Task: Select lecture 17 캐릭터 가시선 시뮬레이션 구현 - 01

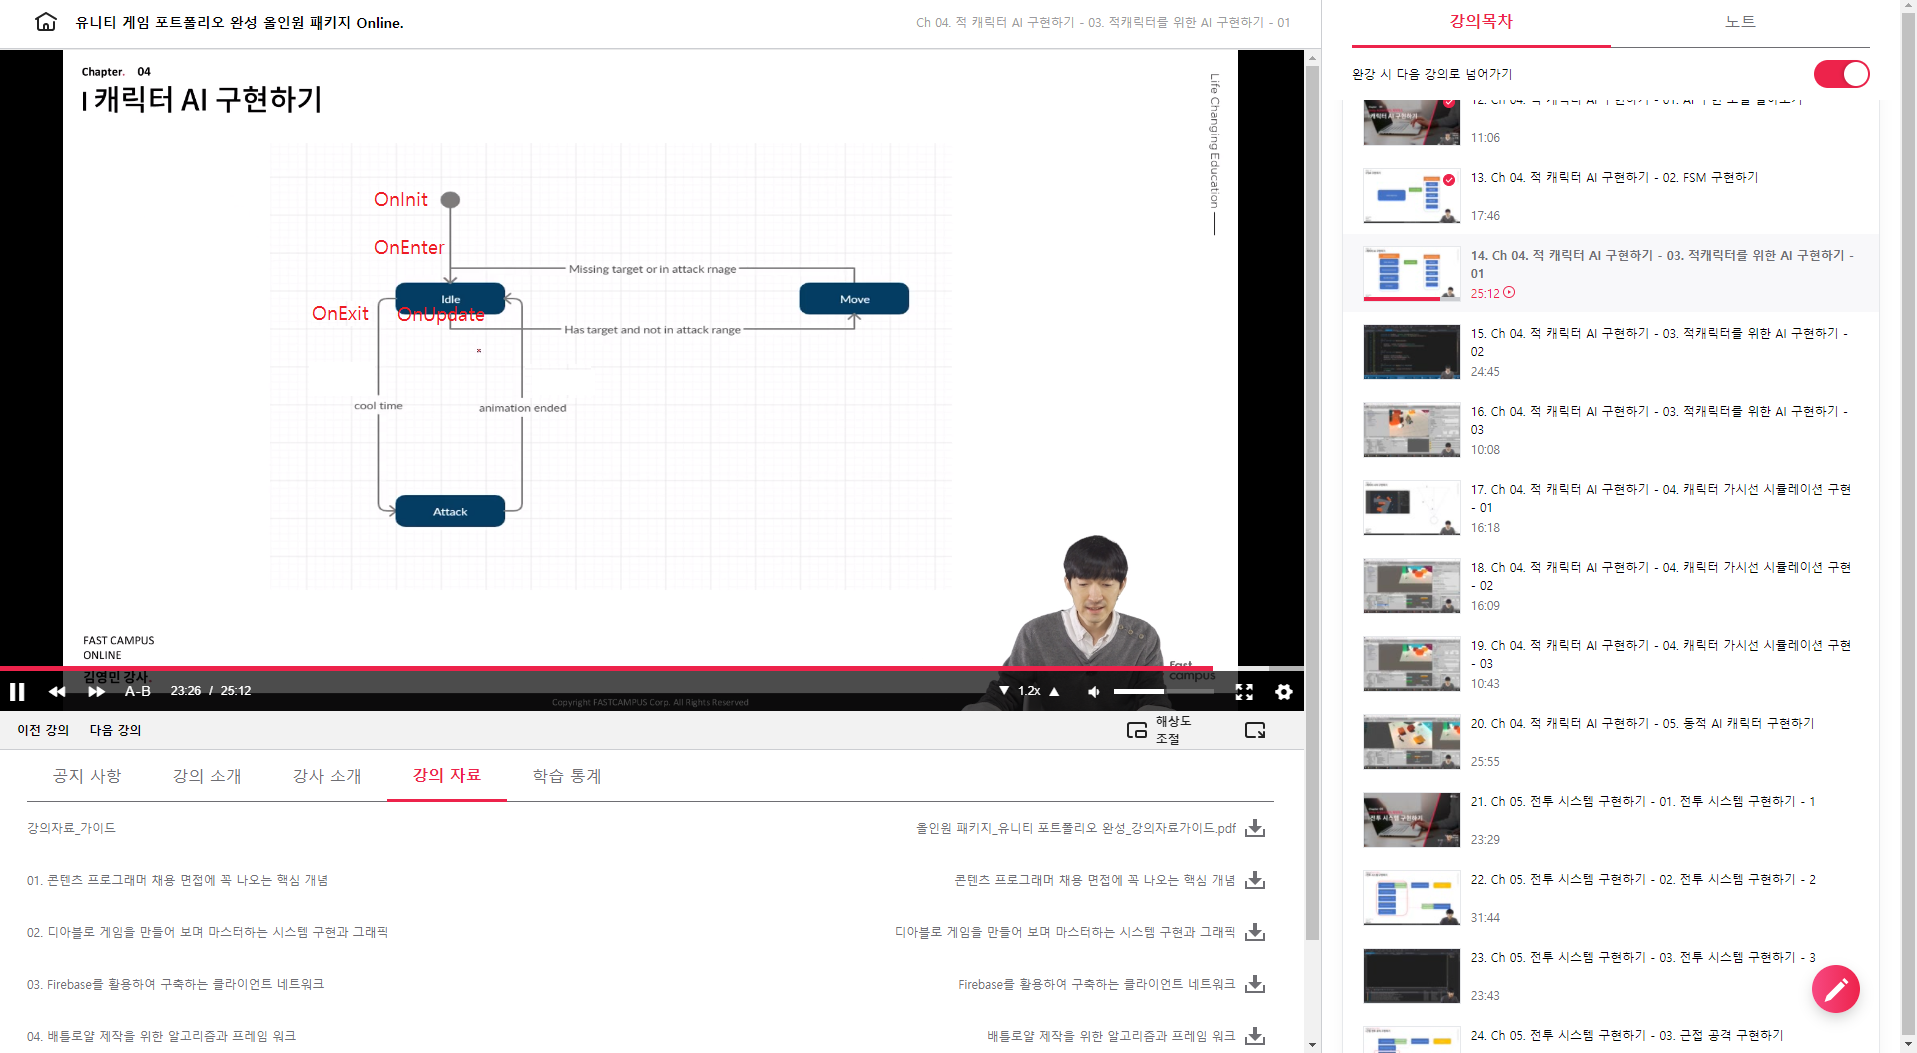Action: (x=1611, y=508)
